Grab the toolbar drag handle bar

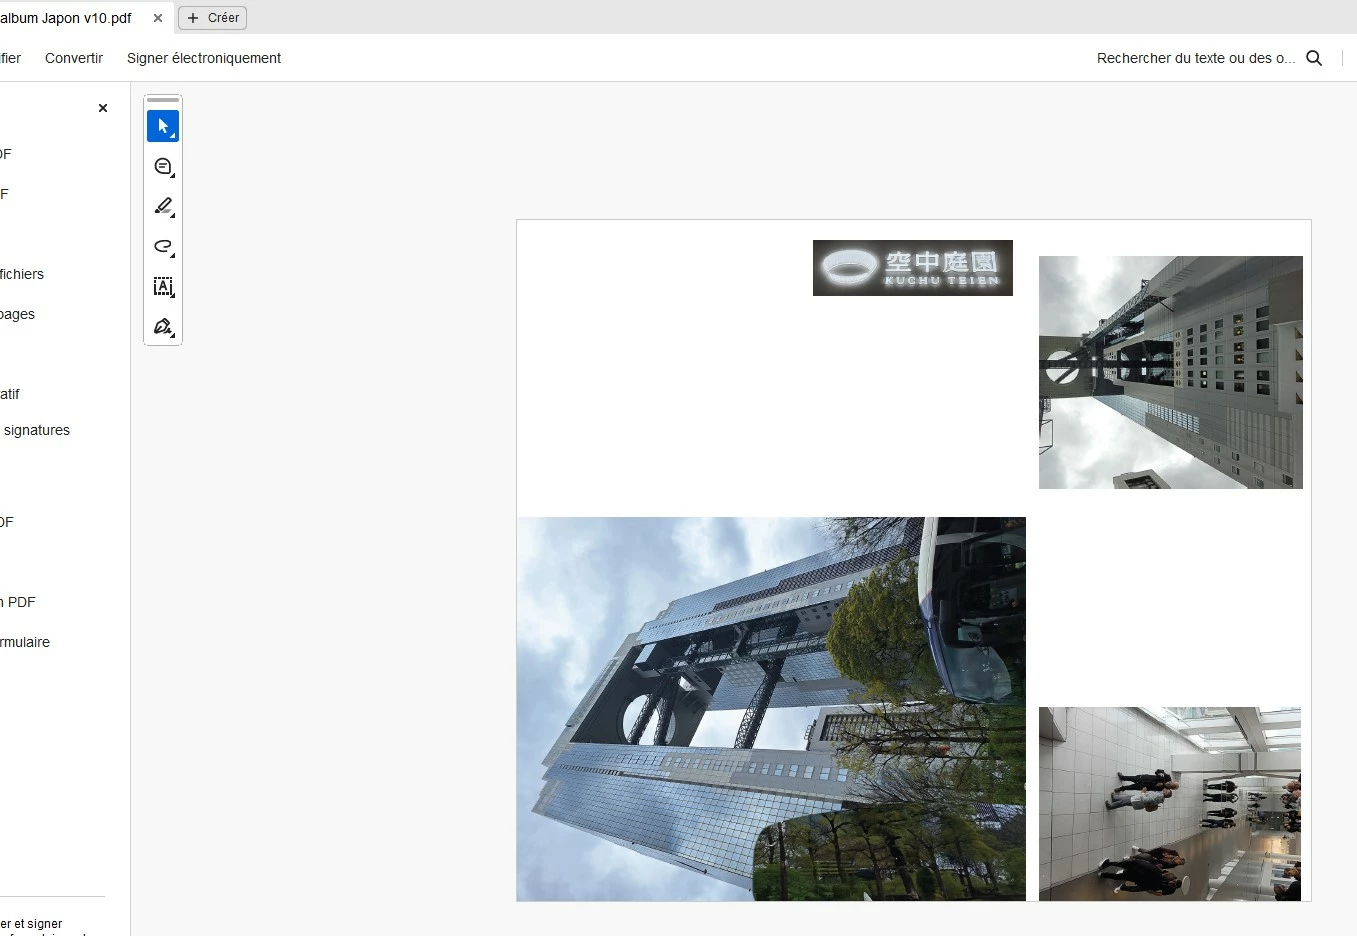(x=163, y=100)
